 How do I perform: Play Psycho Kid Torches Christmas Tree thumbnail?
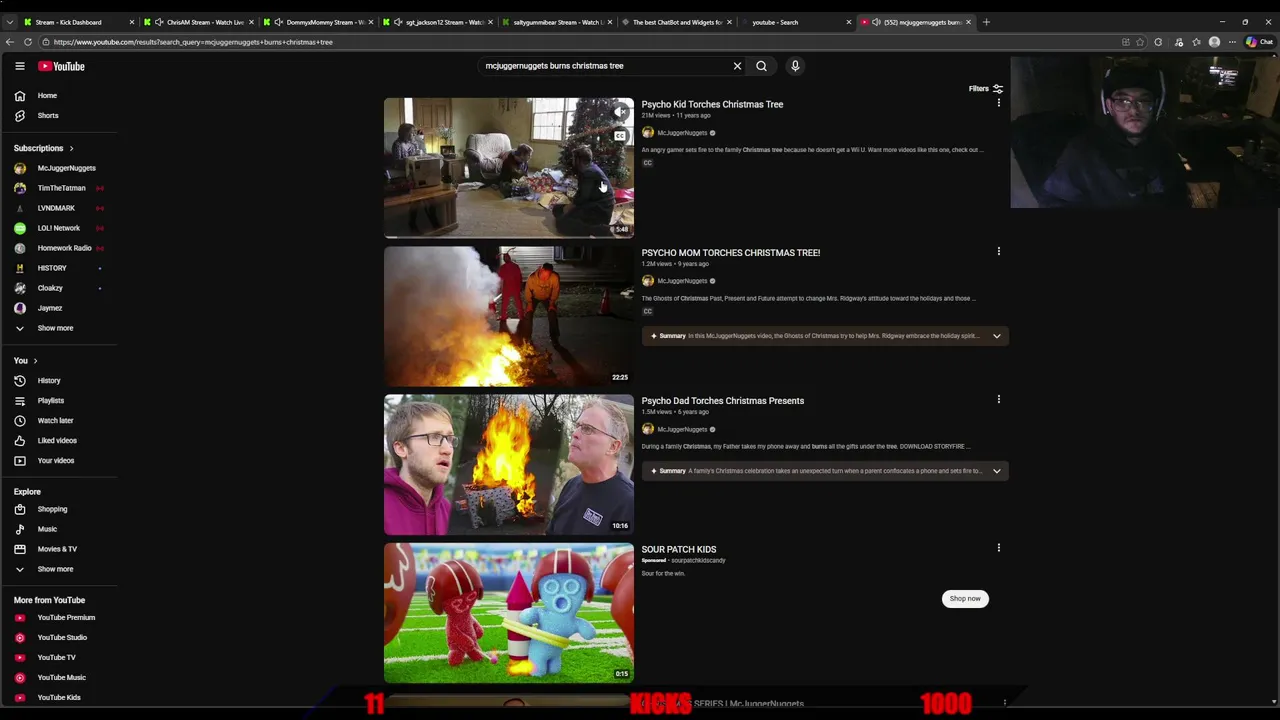point(509,167)
